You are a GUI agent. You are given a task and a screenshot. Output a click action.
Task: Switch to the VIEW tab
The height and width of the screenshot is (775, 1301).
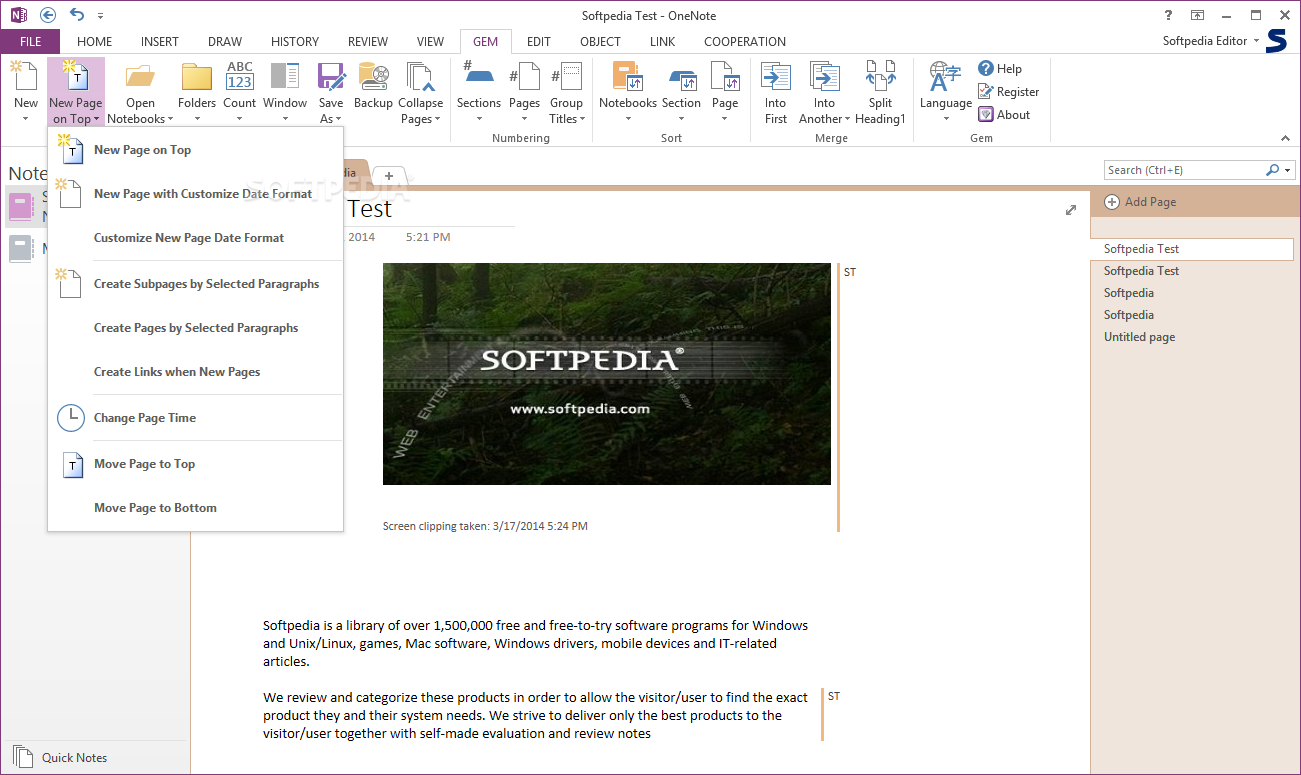click(430, 42)
